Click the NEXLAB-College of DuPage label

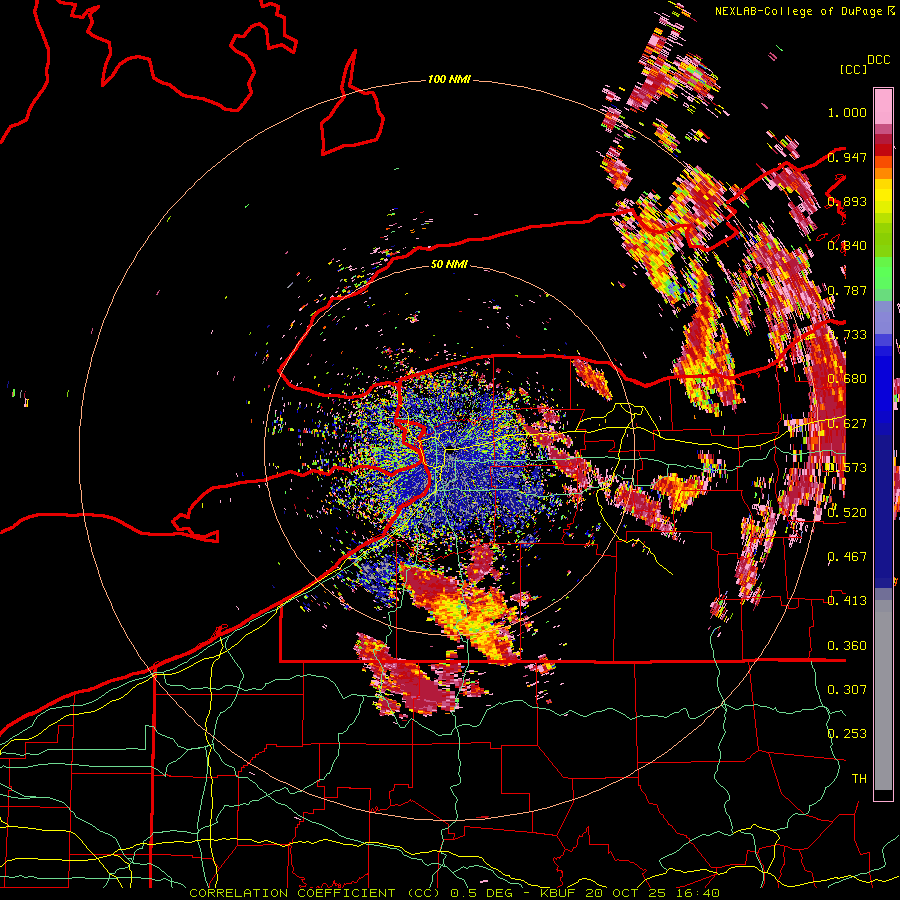point(798,11)
